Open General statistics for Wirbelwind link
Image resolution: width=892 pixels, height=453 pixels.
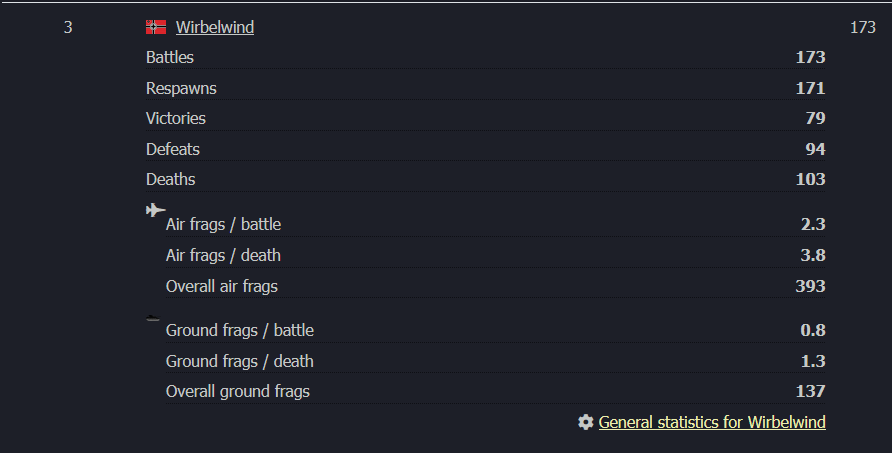(712, 422)
